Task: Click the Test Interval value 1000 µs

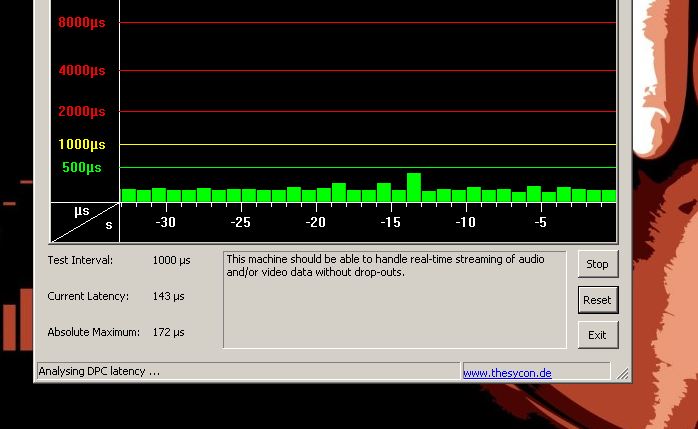Action: [171, 260]
